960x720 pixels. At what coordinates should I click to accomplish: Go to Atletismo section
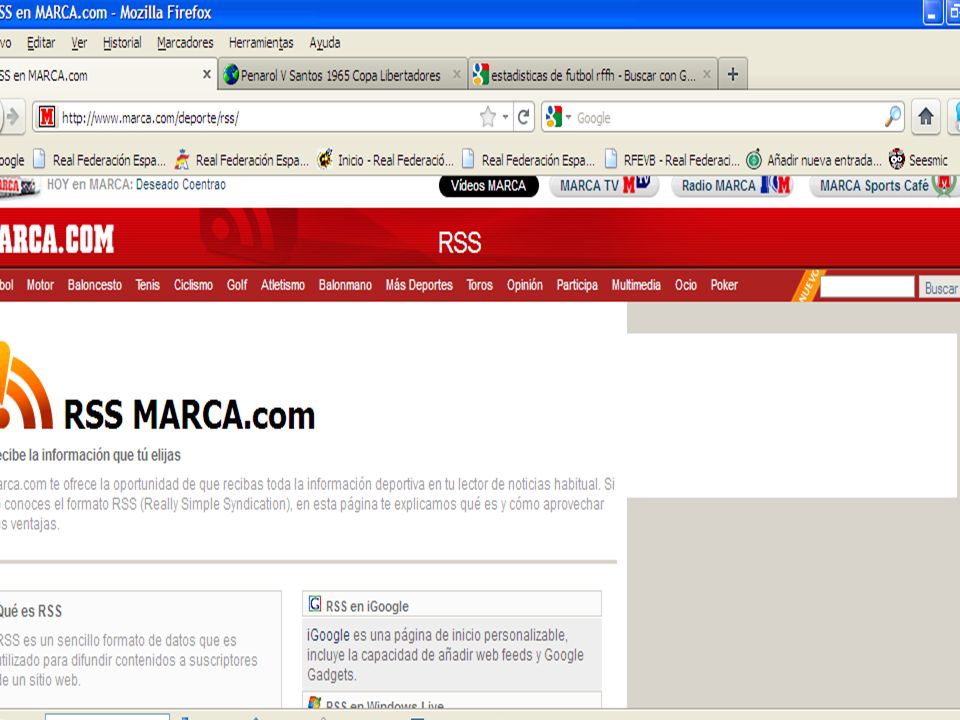click(283, 285)
